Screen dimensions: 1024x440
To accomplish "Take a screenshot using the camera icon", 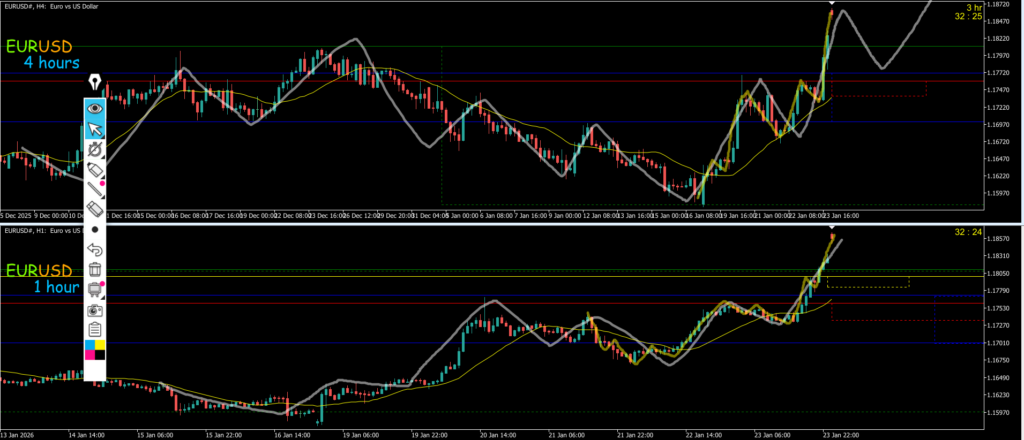I will (95, 310).
